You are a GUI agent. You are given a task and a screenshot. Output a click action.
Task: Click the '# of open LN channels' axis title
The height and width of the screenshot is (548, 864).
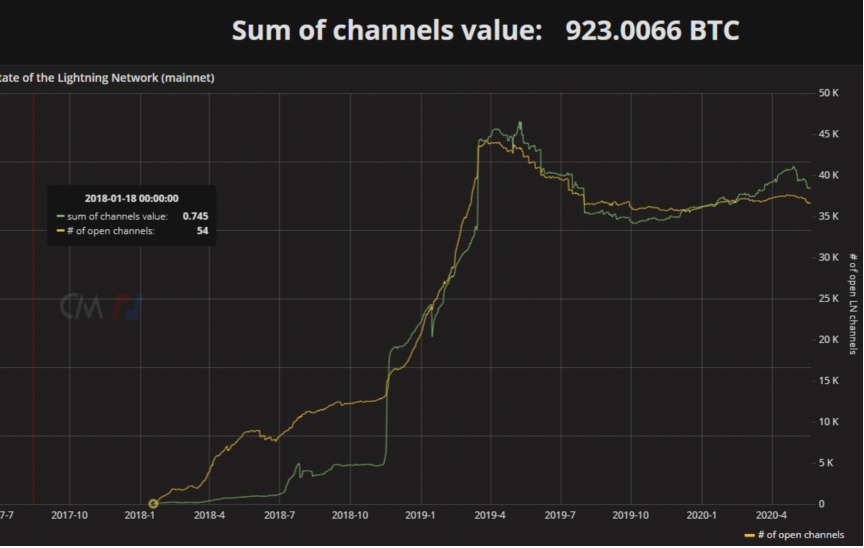pyautogui.click(x=852, y=303)
